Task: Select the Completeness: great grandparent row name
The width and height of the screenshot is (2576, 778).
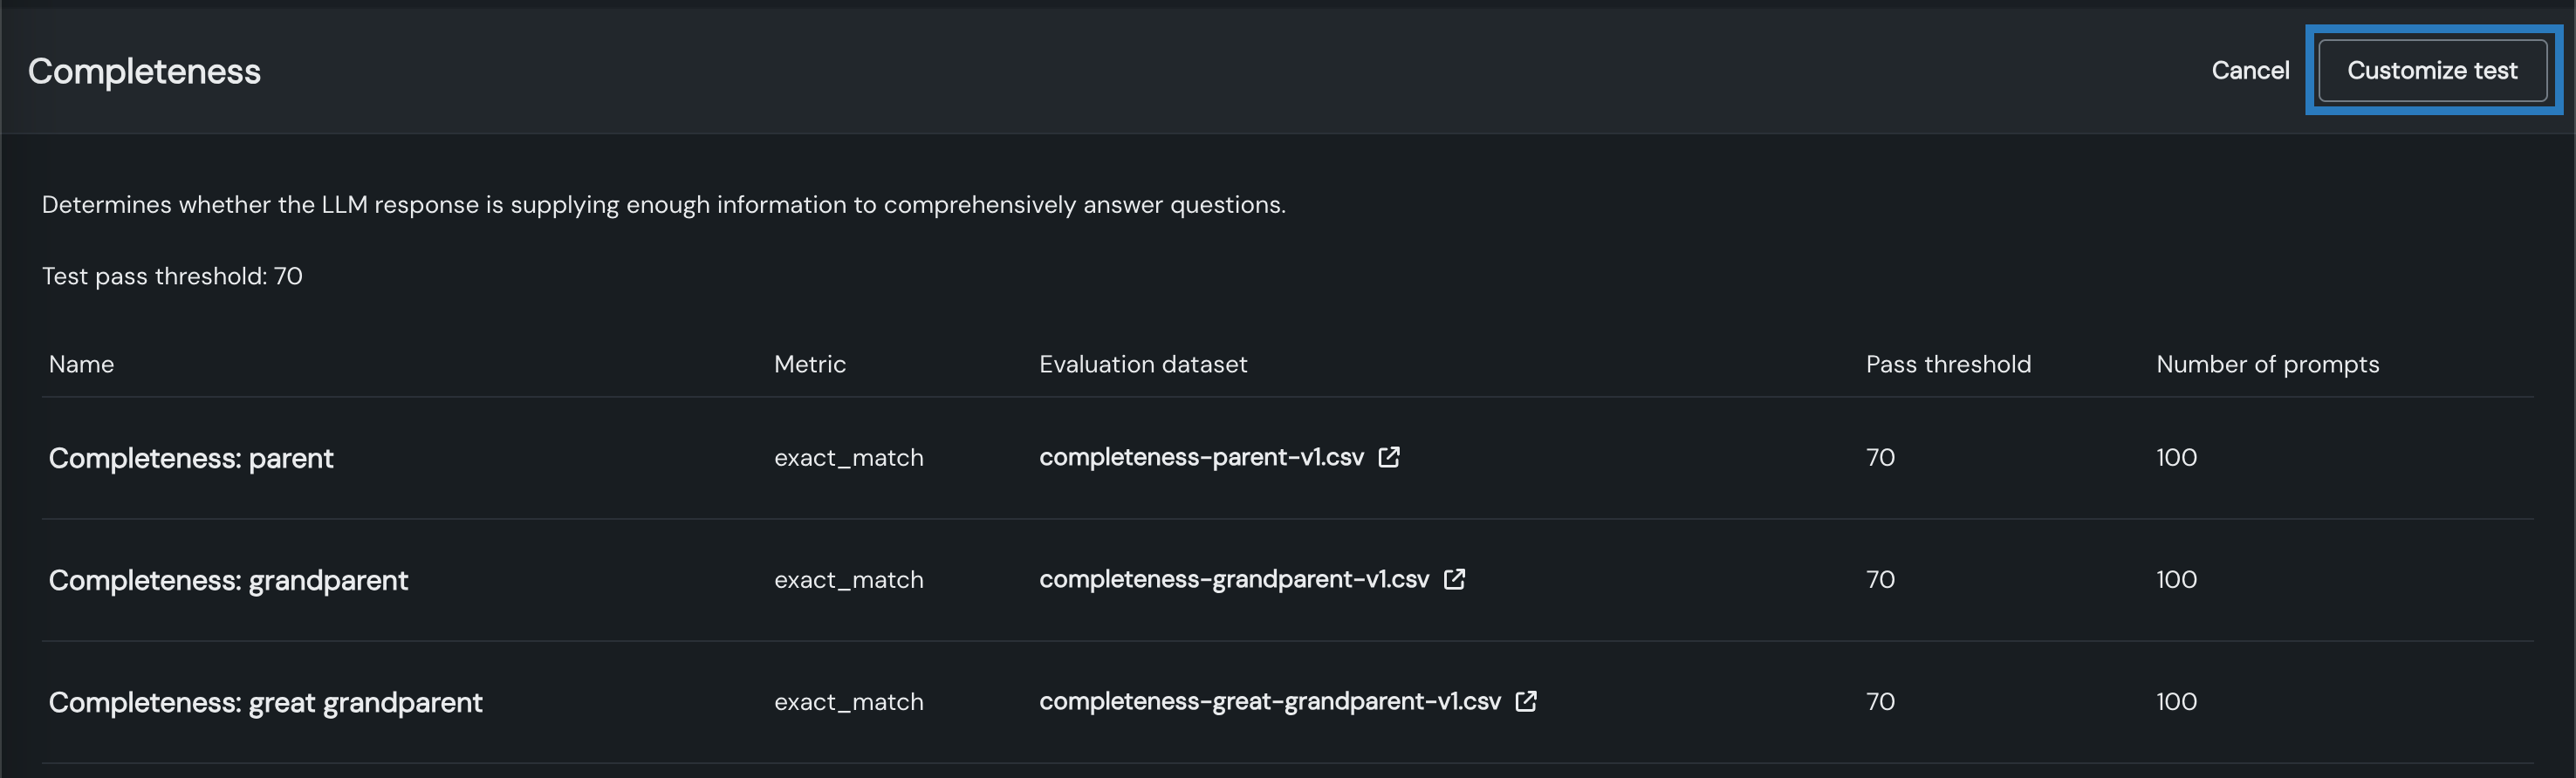Action: click(x=265, y=702)
